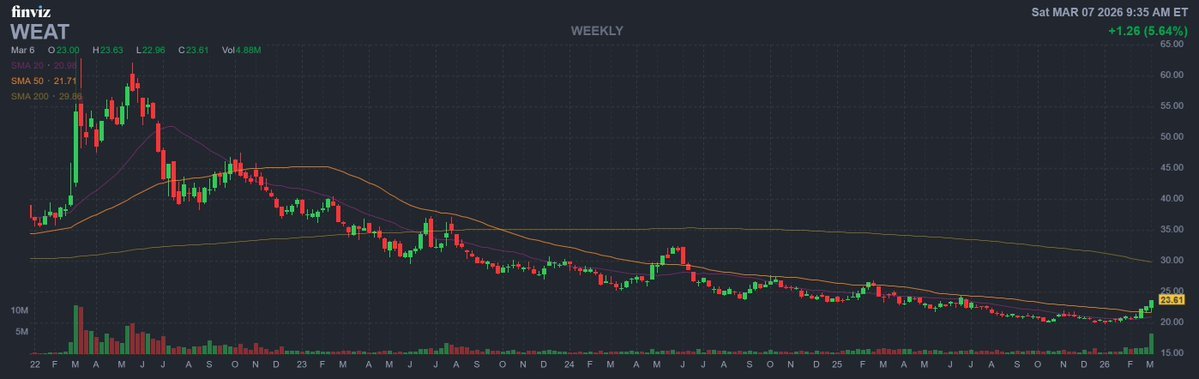The height and width of the screenshot is (379, 1199).
Task: Click the Mar 6 date label
Action: pyautogui.click(x=23, y=50)
